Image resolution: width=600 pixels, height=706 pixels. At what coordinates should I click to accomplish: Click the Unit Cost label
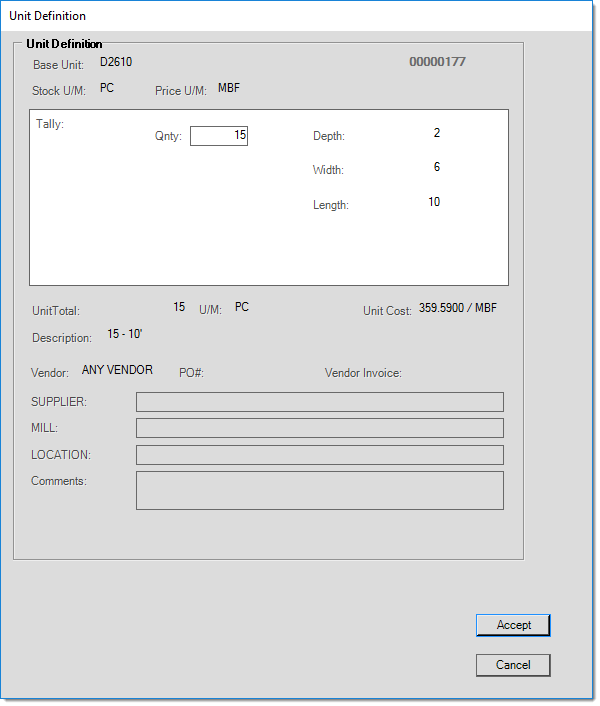(x=387, y=311)
